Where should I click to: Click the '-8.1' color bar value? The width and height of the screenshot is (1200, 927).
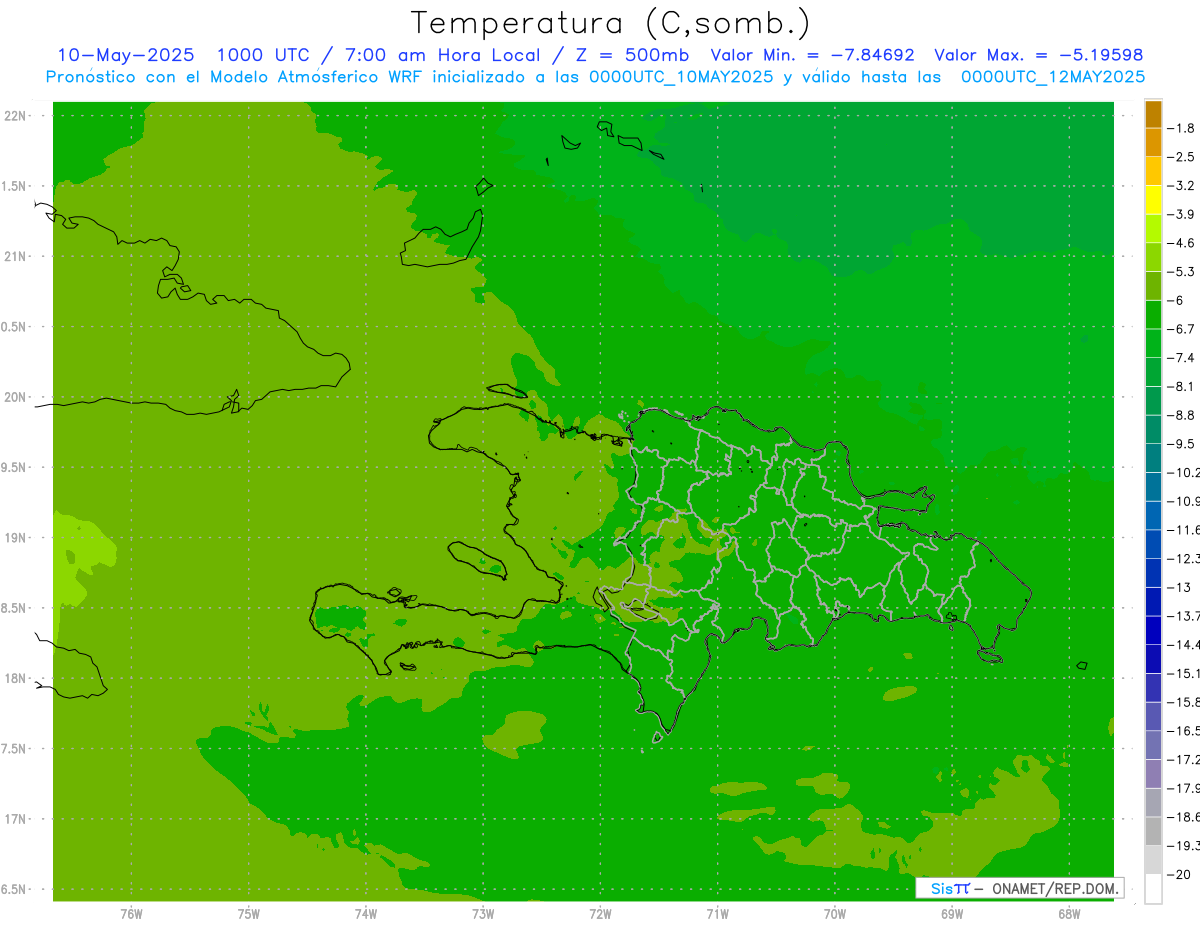pyautogui.click(x=1180, y=386)
